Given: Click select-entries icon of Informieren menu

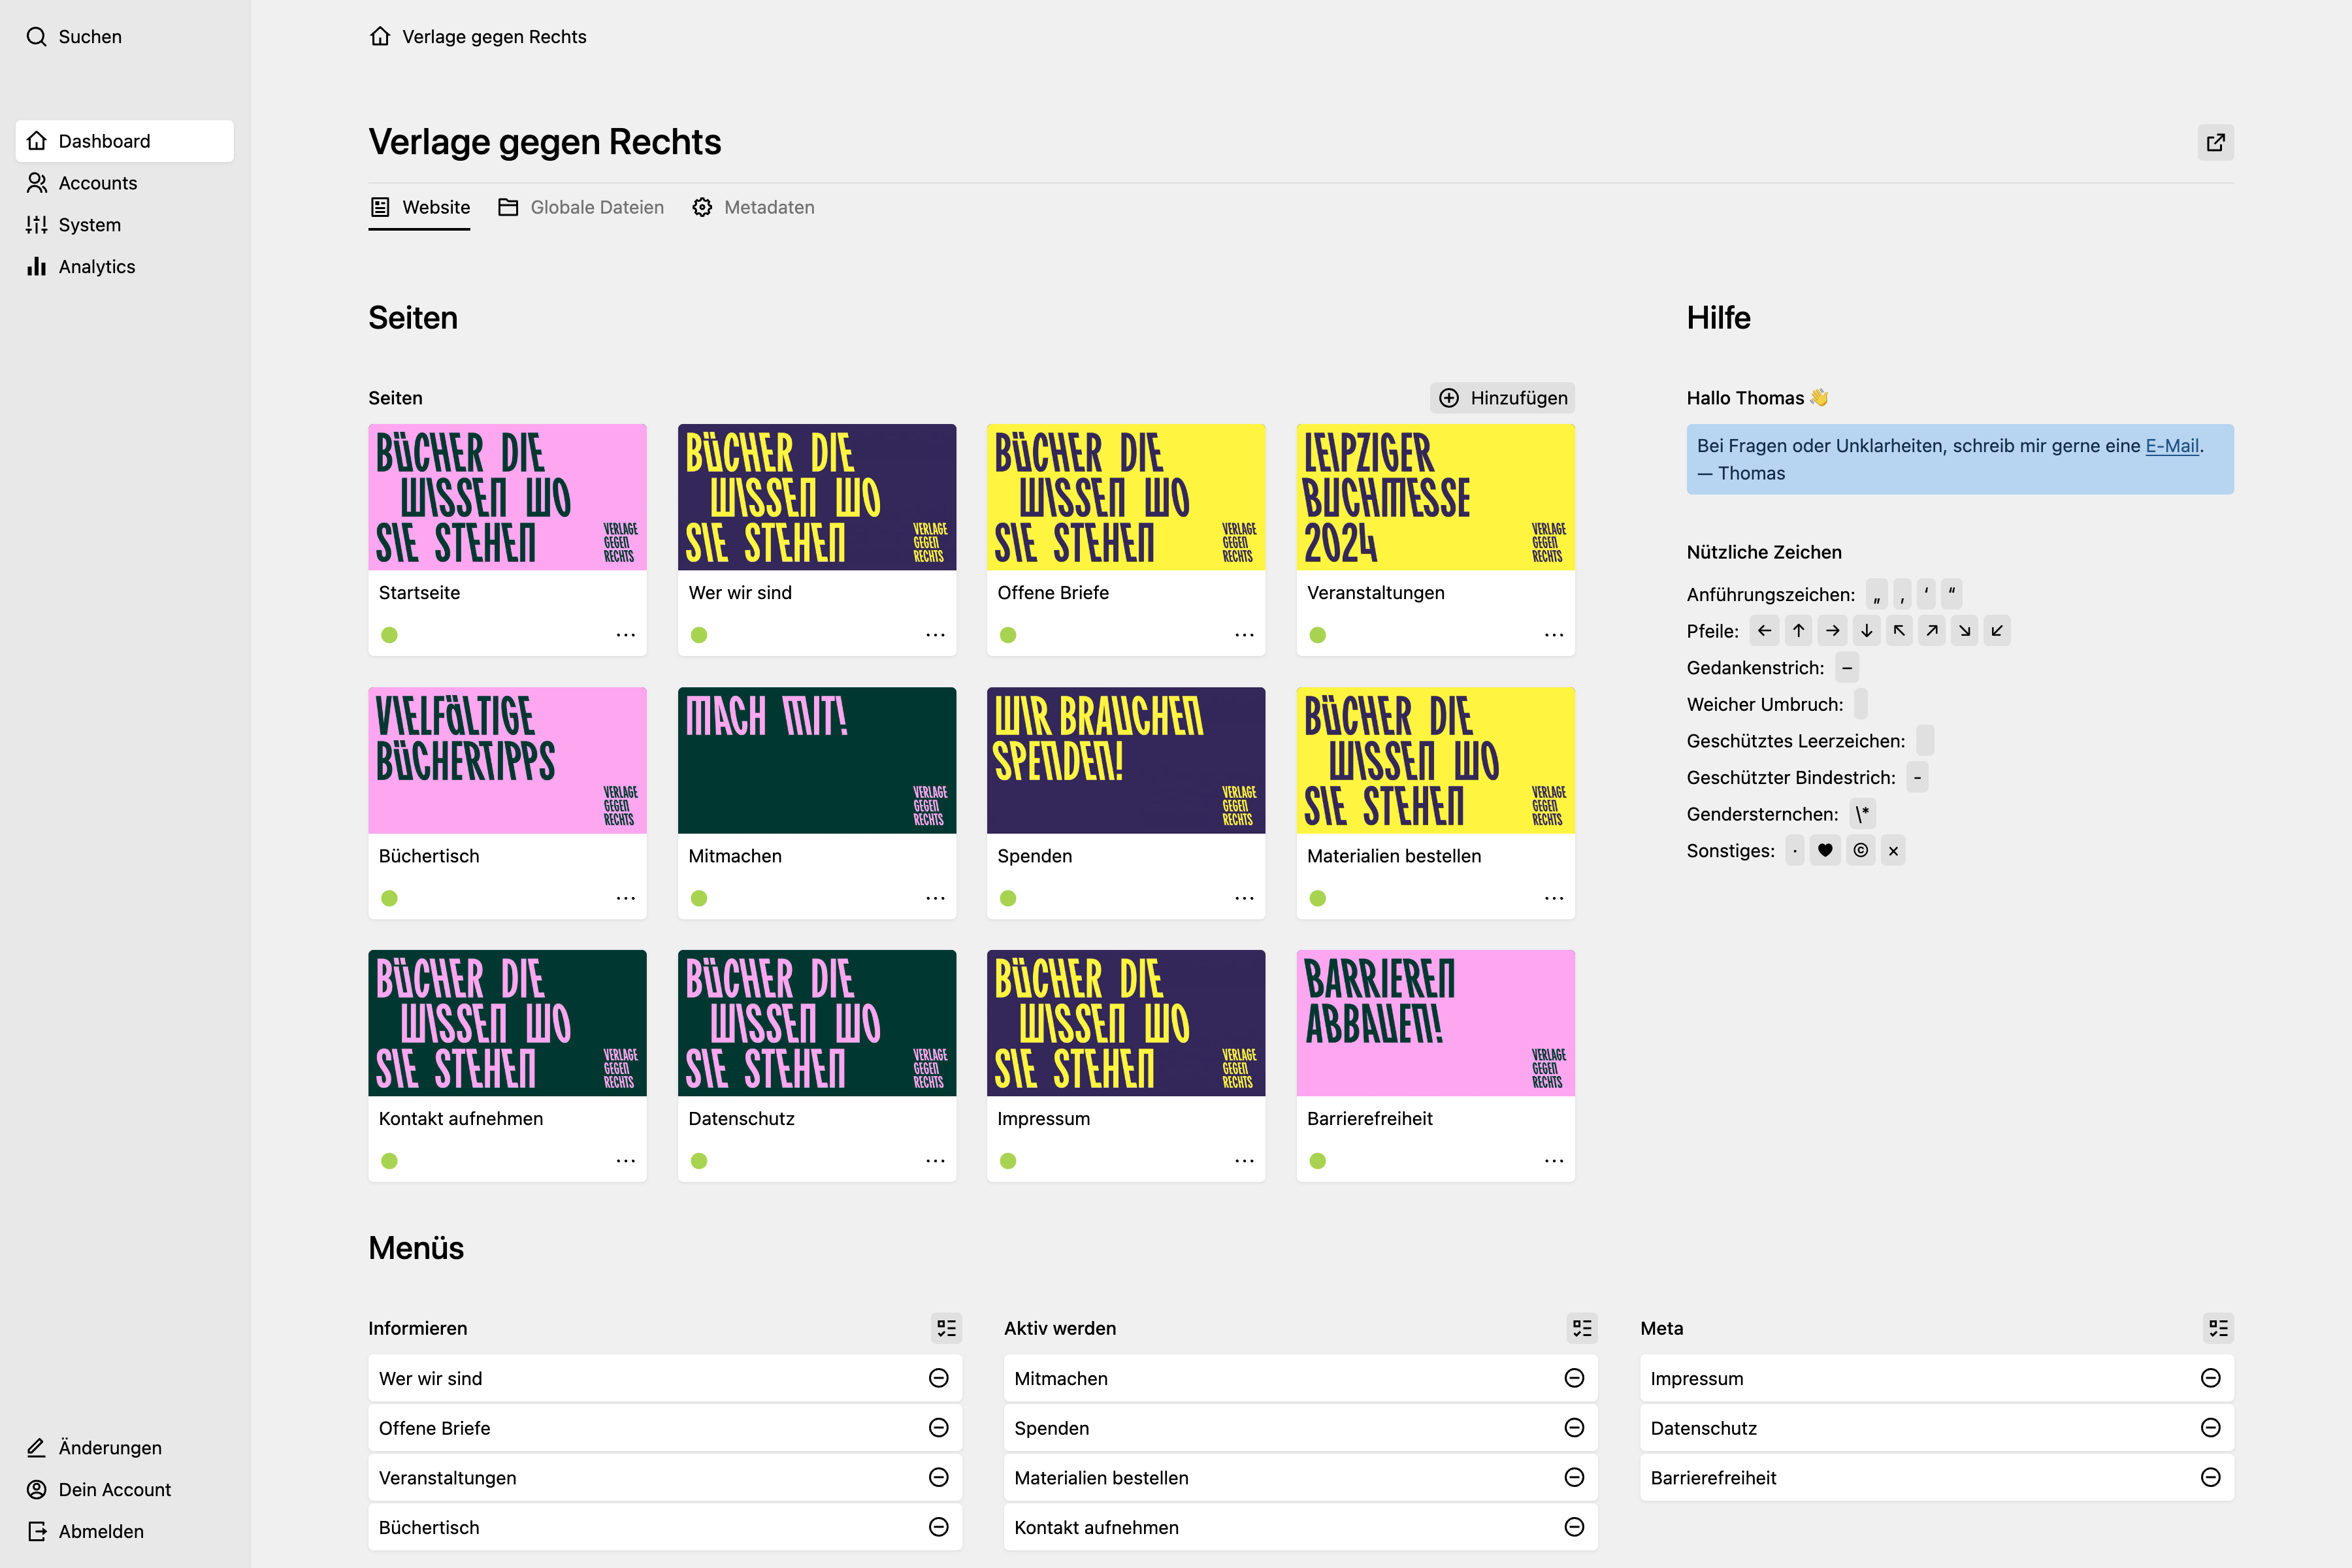Looking at the screenshot, I should (x=946, y=1328).
